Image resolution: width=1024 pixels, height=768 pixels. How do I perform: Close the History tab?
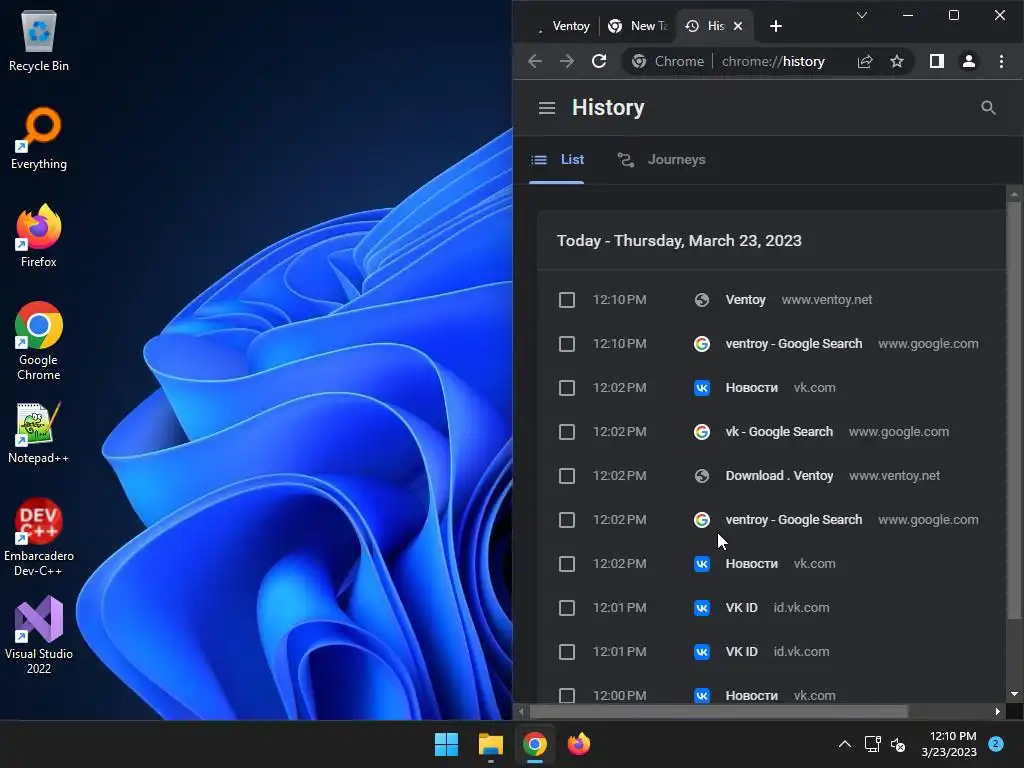[738, 26]
